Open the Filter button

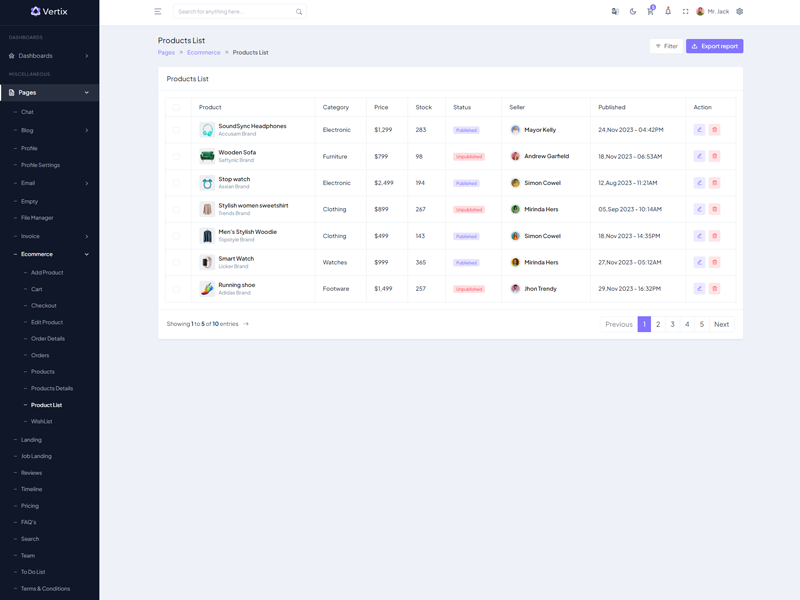pyautogui.click(x=667, y=46)
